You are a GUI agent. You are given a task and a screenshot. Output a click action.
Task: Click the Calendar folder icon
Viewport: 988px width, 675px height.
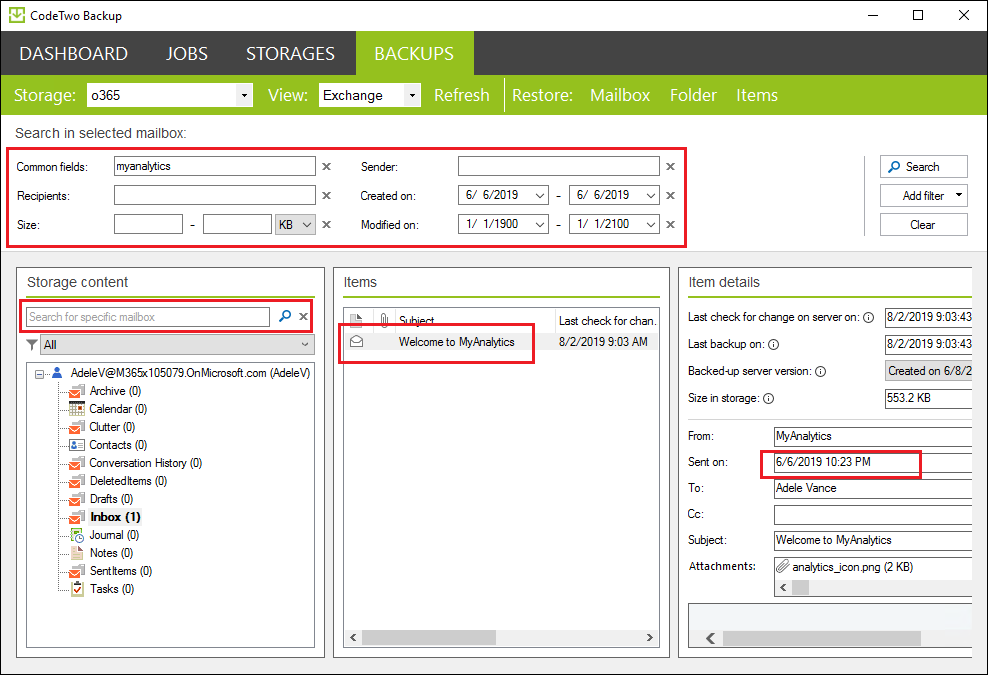(77, 409)
